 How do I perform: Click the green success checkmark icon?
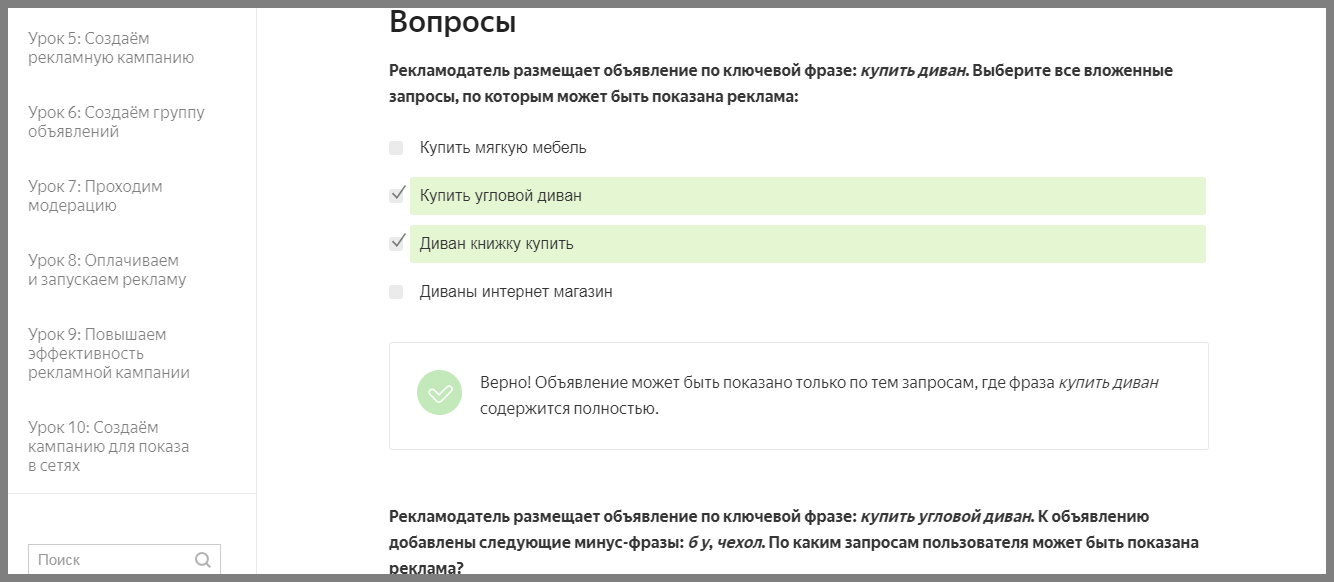[439, 394]
